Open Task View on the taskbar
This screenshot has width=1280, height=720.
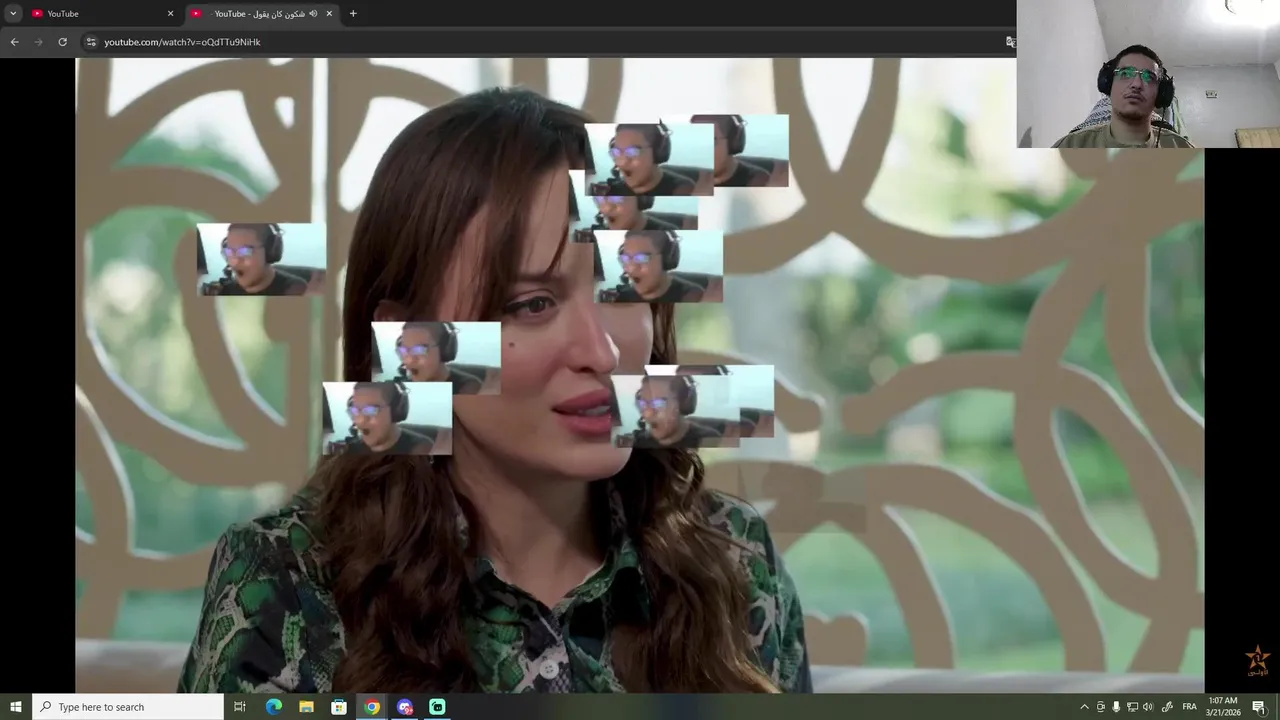click(x=240, y=707)
